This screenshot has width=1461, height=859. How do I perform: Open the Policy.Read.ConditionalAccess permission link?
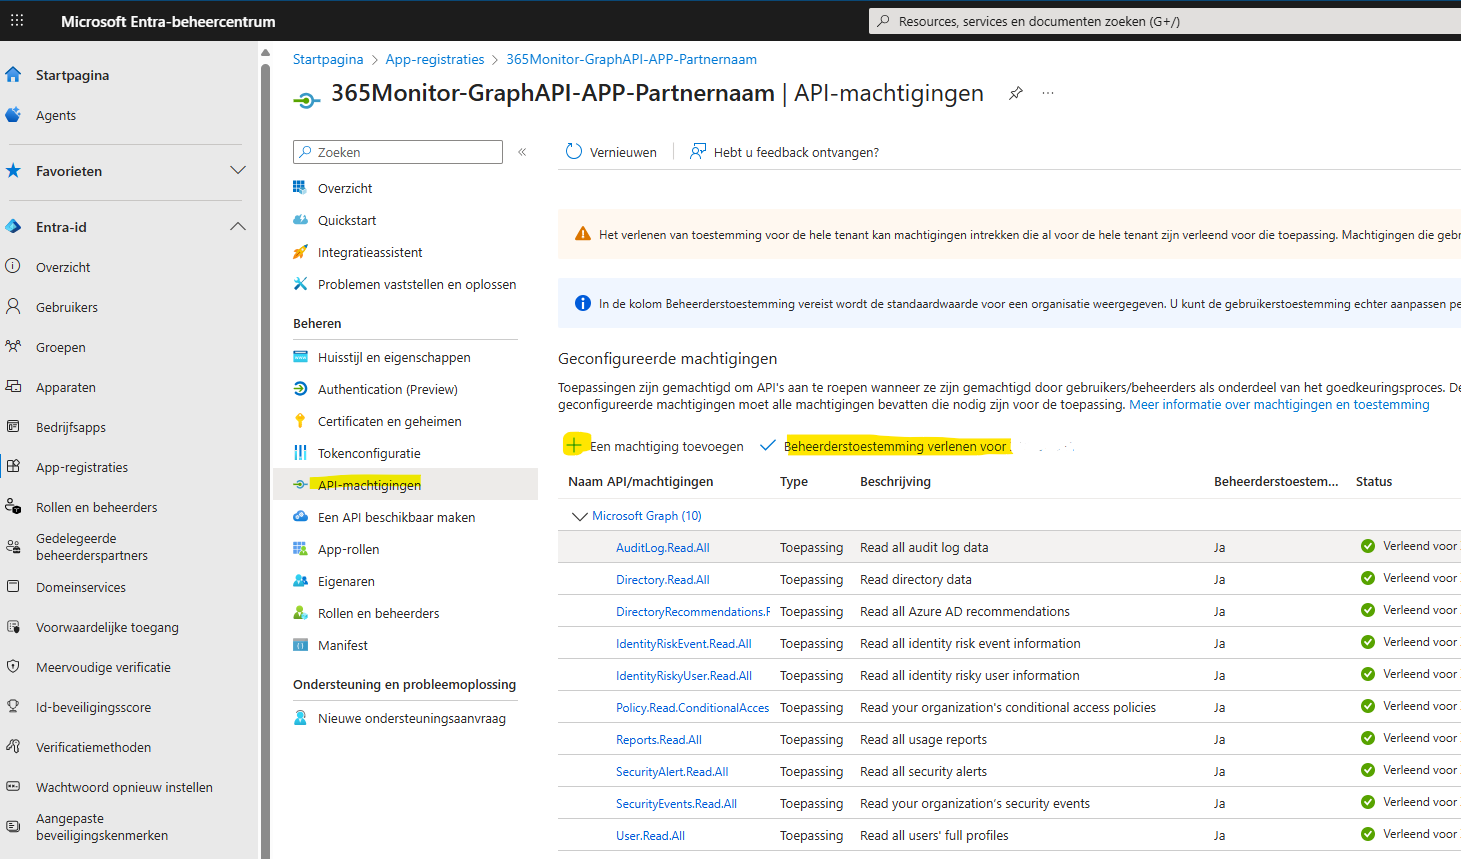tap(693, 708)
